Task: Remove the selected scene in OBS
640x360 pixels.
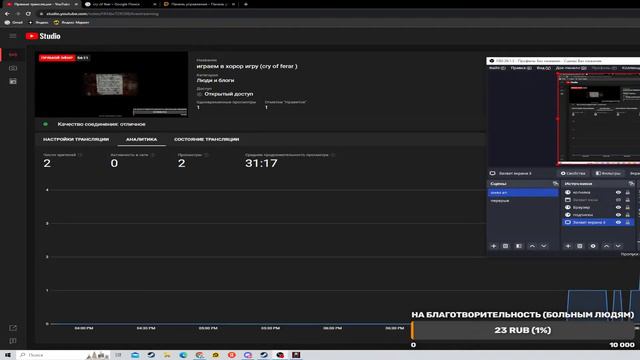Action: (x=505, y=246)
